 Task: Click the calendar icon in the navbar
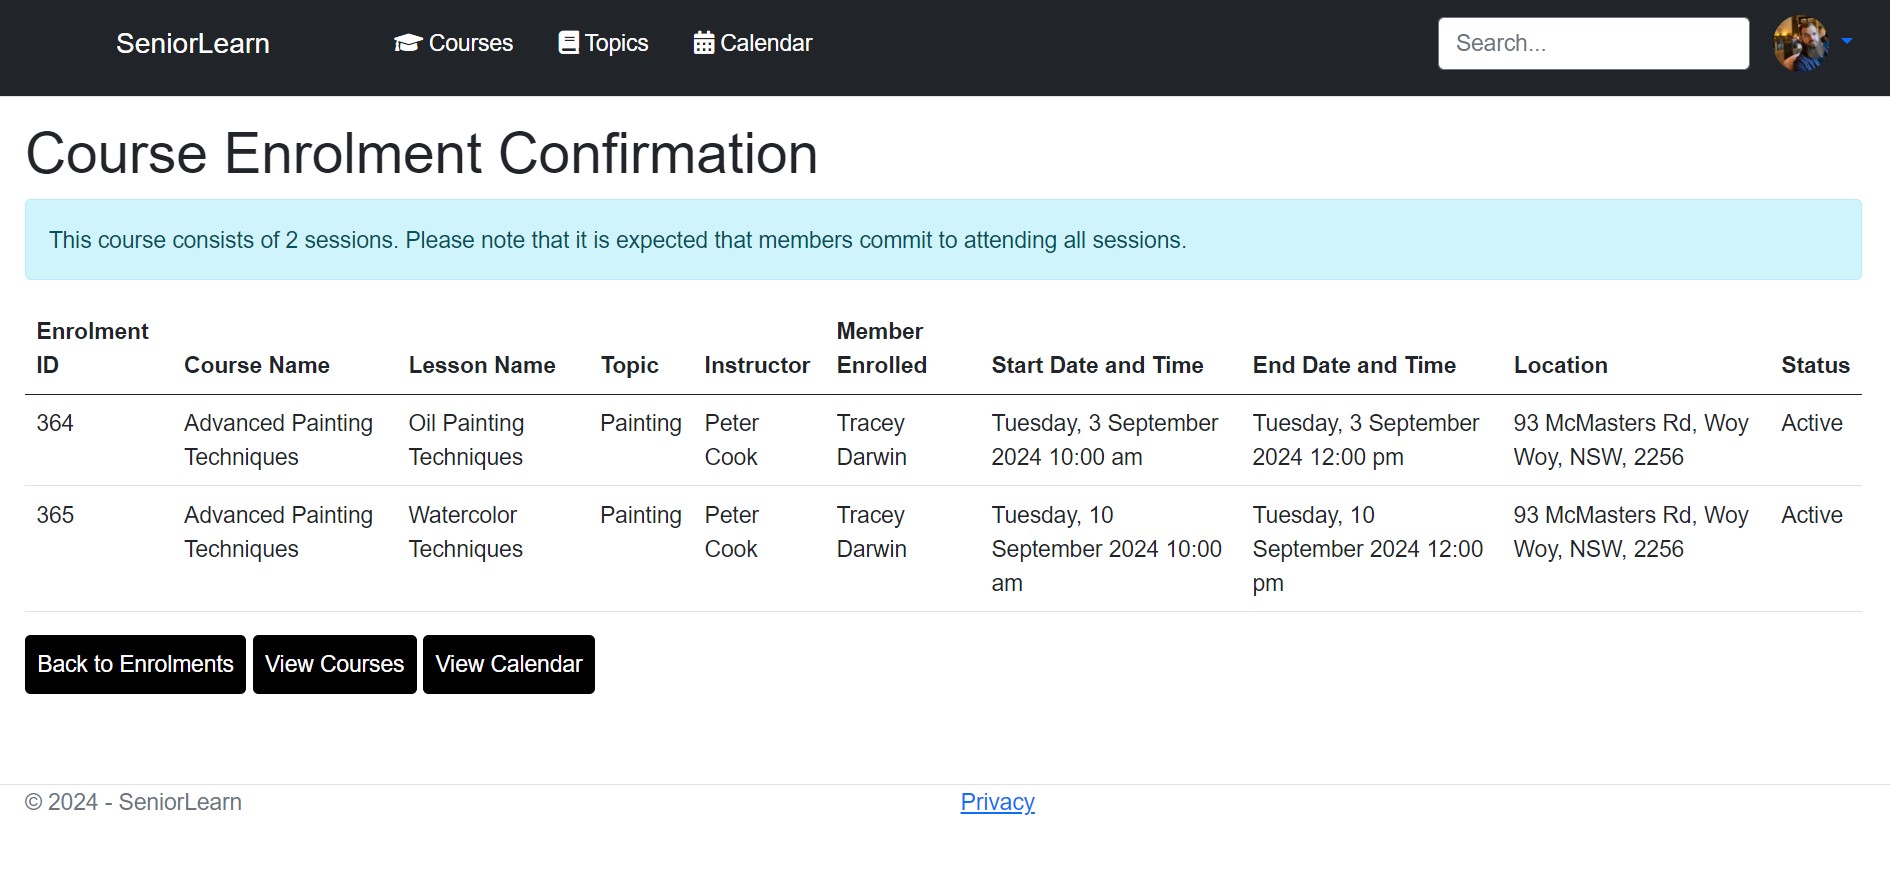point(704,43)
